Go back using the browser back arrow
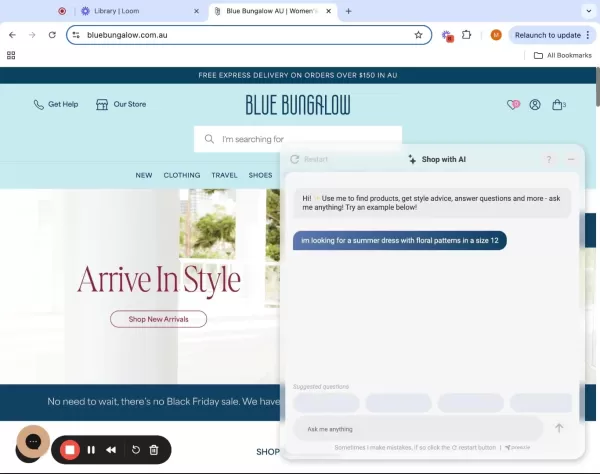600x474 pixels. tap(12, 35)
